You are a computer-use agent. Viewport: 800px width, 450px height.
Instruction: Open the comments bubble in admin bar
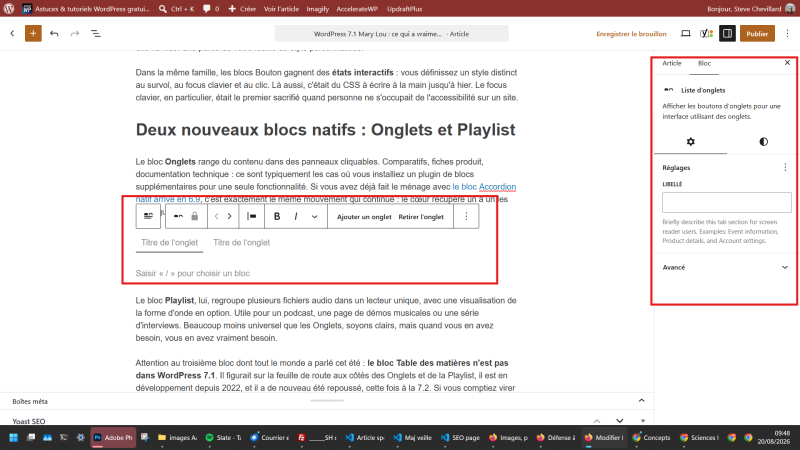(211, 9)
